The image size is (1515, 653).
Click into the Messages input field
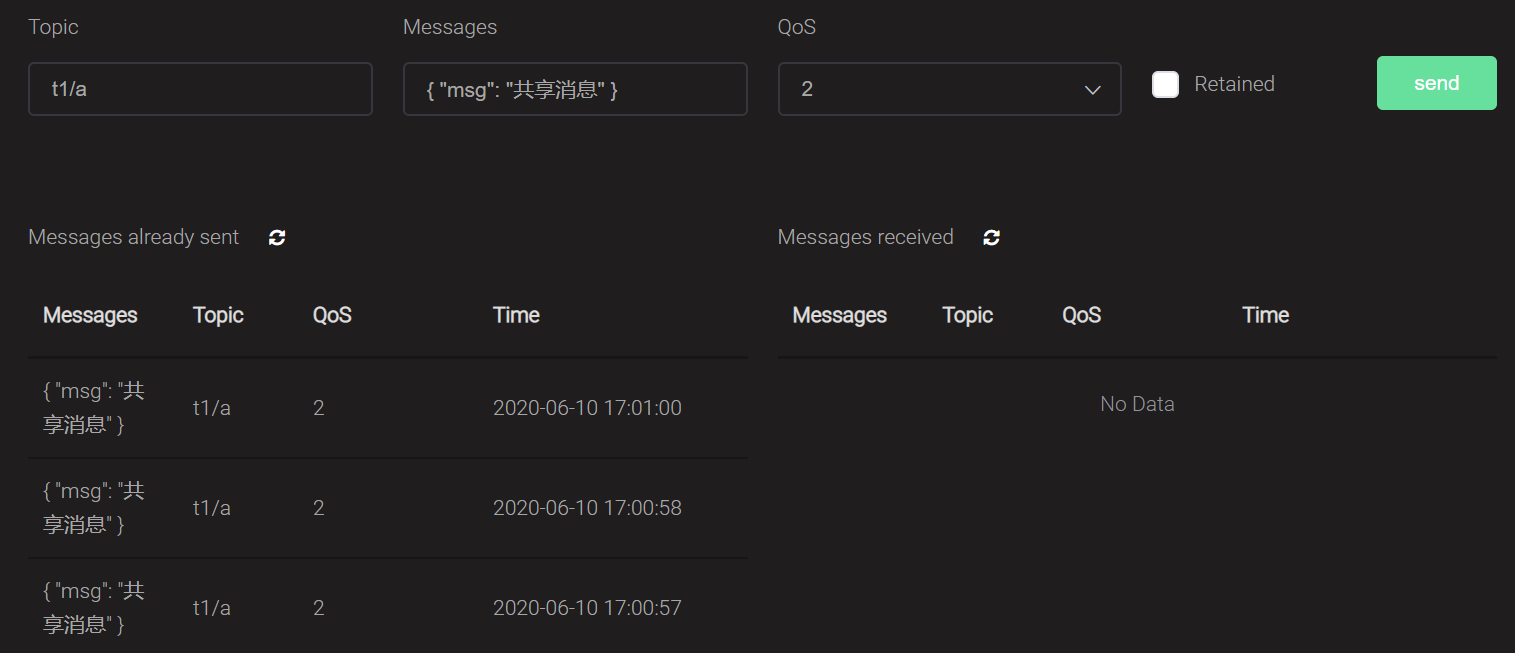point(575,89)
